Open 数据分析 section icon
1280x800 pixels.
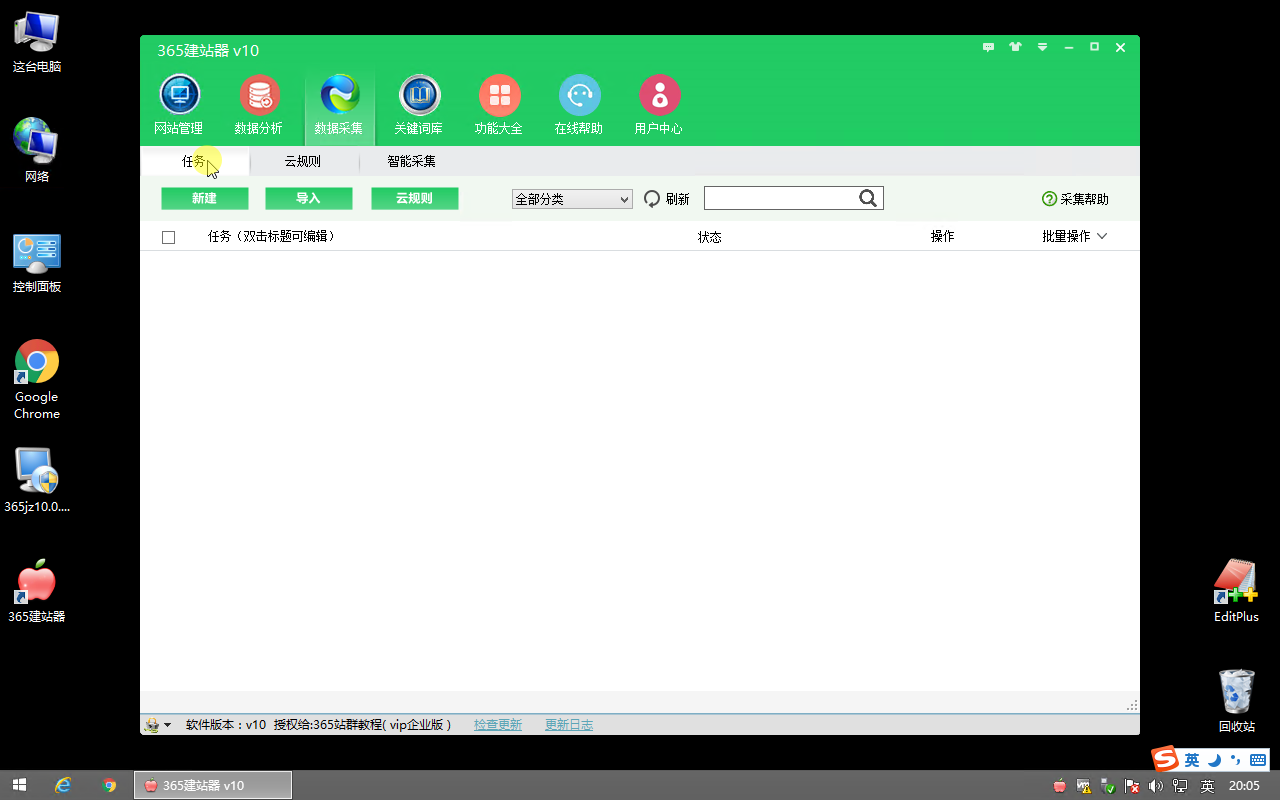click(x=259, y=95)
